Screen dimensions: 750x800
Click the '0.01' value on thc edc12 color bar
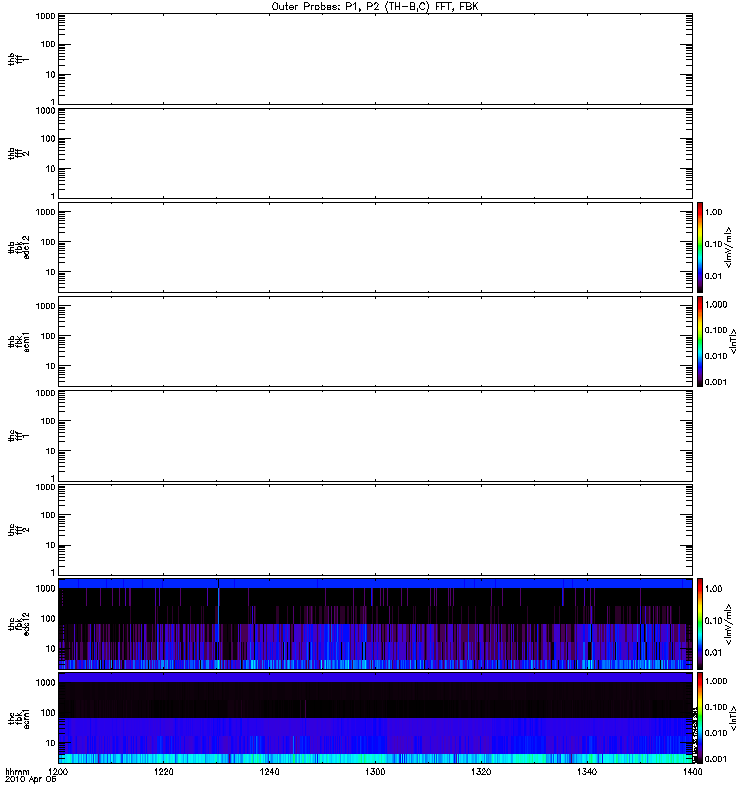[x=713, y=653]
